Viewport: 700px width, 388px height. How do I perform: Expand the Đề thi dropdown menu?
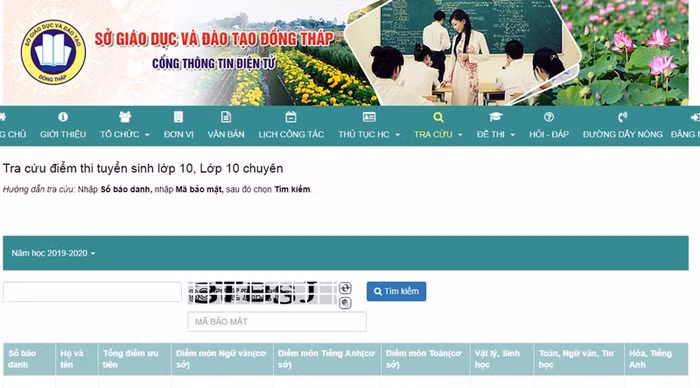click(496, 134)
